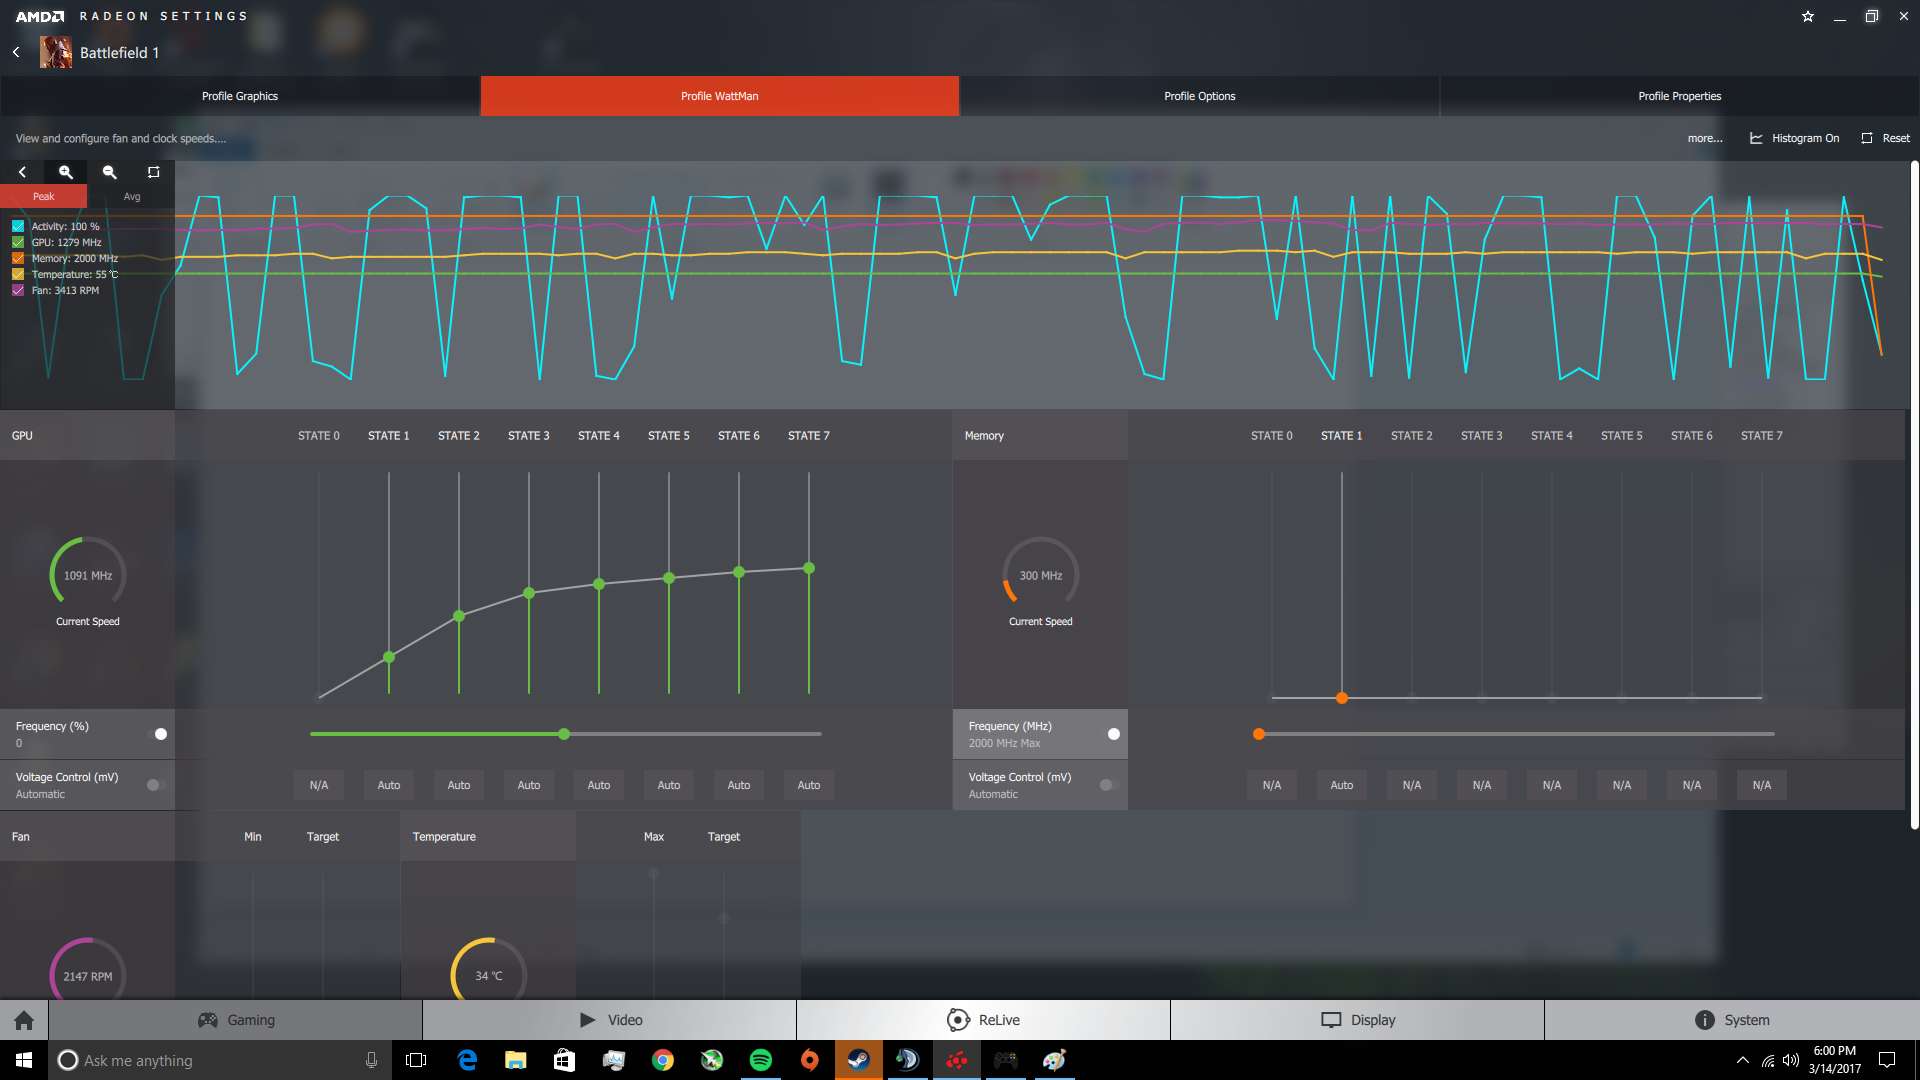Screen dimensions: 1920x1080
Task: Switch to Profile Options tab
Action: click(x=1200, y=96)
